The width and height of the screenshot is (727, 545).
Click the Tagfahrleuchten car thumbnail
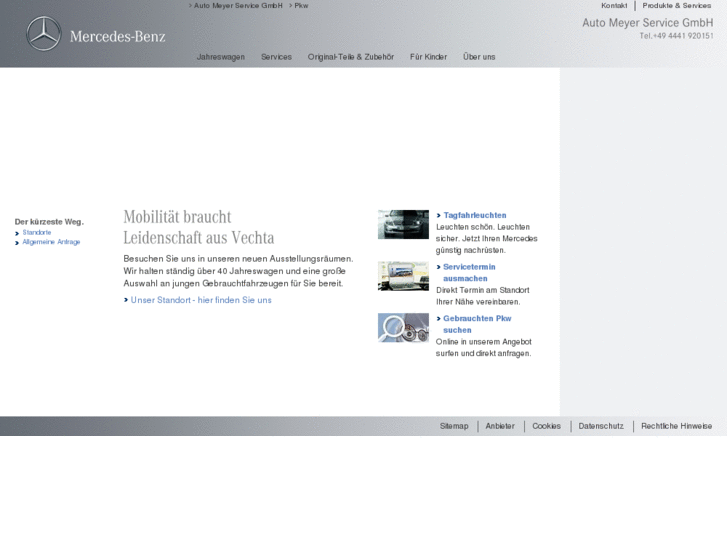point(403,224)
